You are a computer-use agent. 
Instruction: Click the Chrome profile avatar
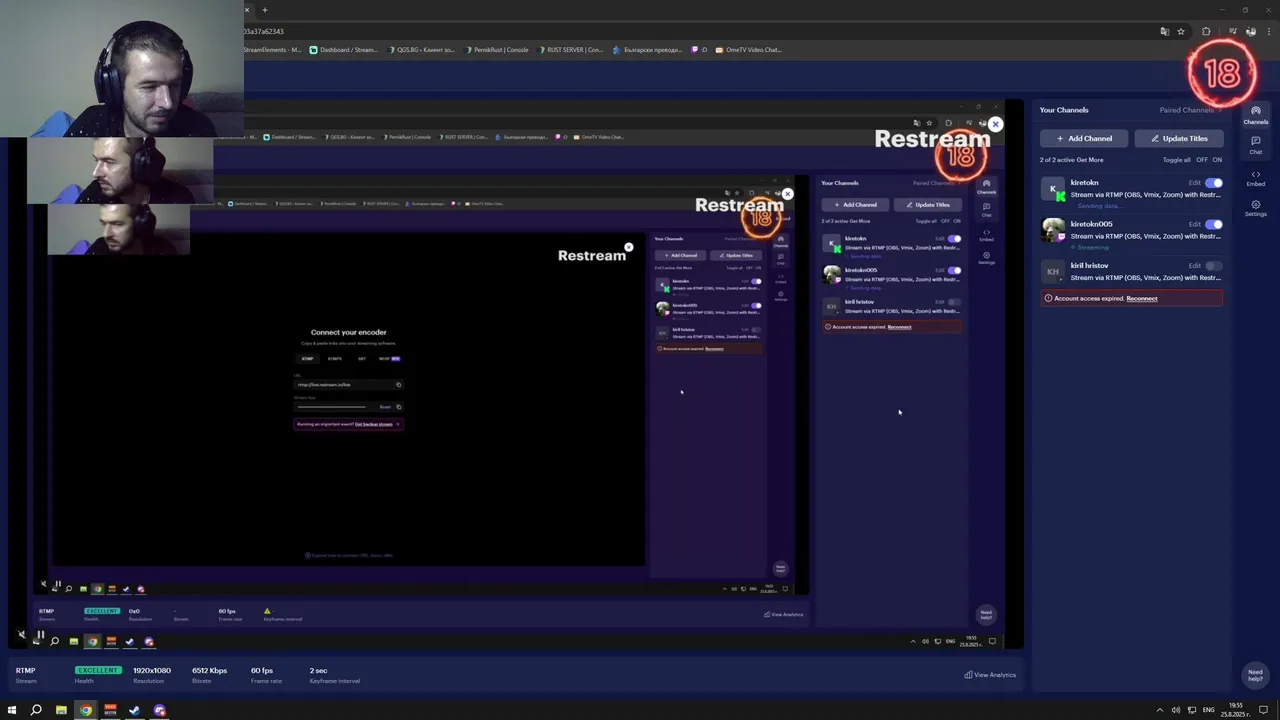pyautogui.click(x=1250, y=31)
